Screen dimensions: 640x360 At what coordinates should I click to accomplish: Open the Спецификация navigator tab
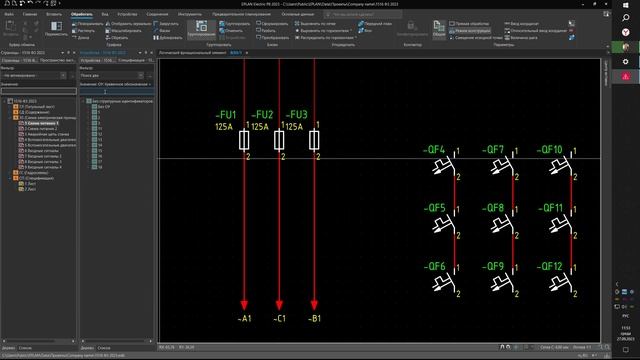coord(136,60)
